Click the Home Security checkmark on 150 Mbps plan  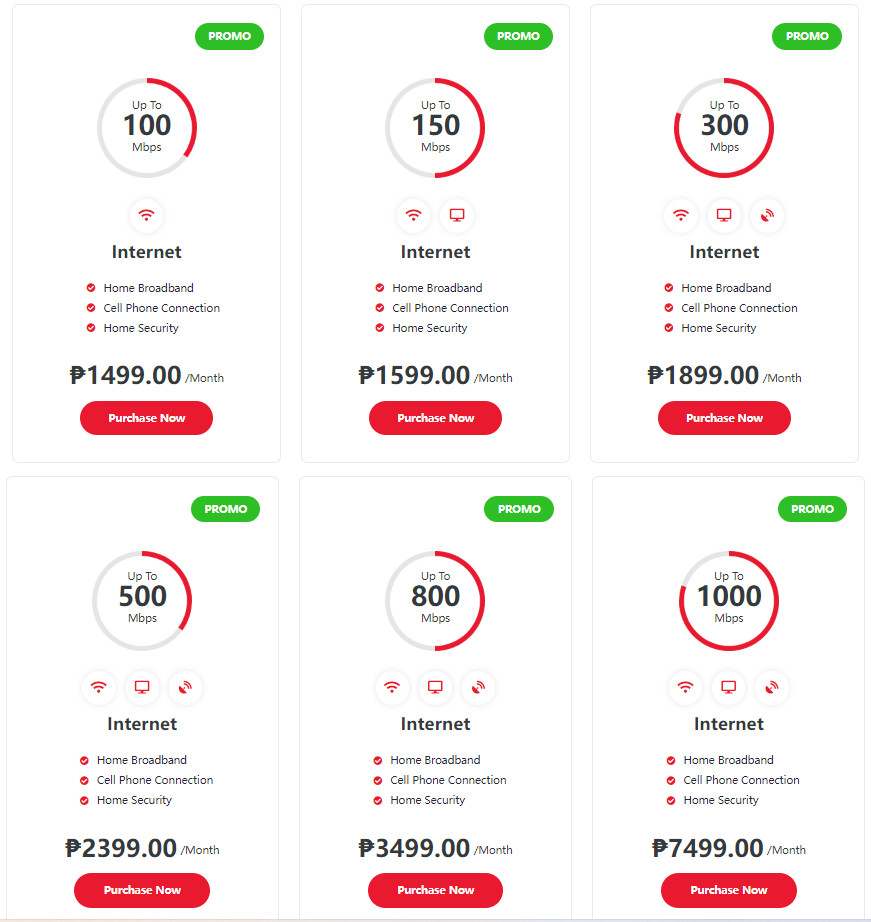coord(380,328)
